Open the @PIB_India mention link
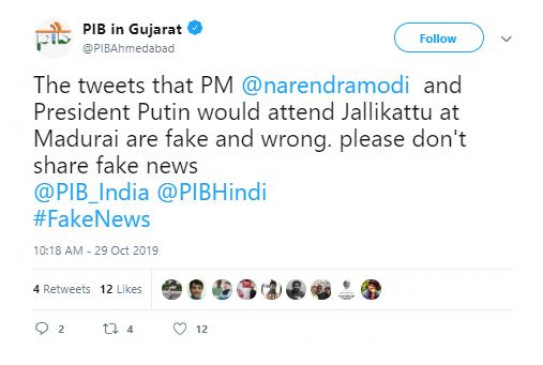 [91, 192]
